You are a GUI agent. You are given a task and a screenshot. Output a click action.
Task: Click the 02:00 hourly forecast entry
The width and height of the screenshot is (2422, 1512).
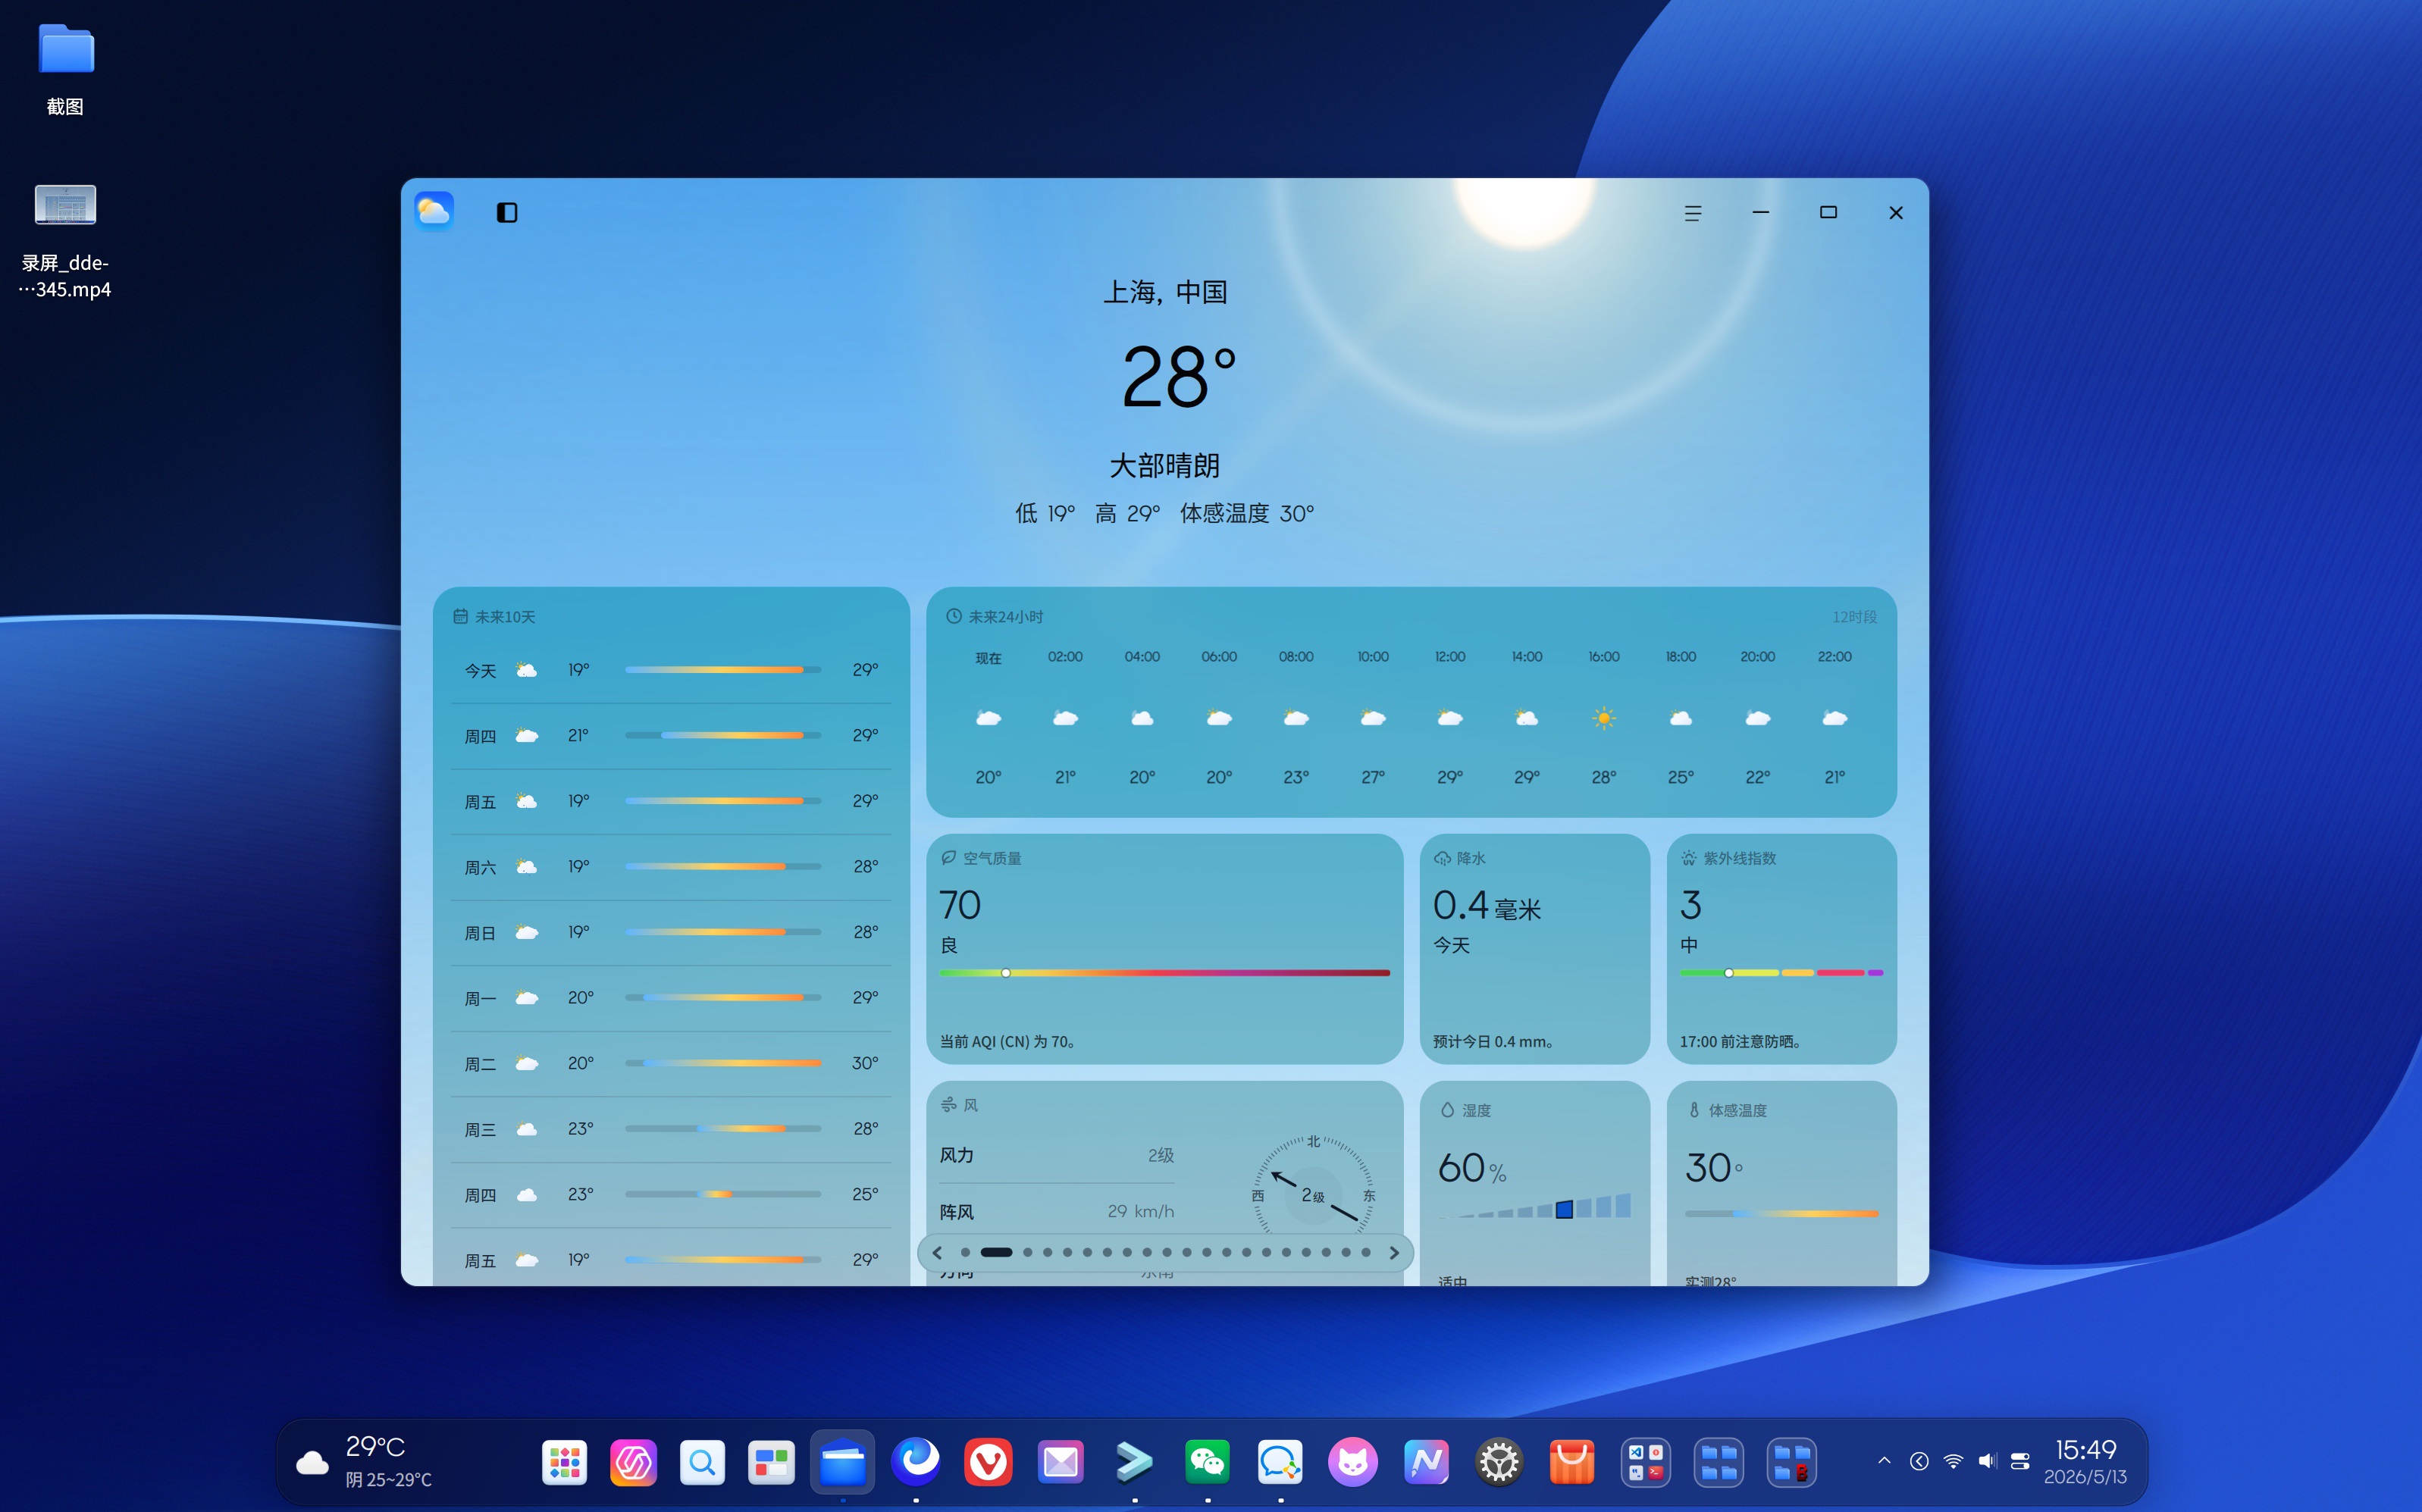[x=1065, y=717]
